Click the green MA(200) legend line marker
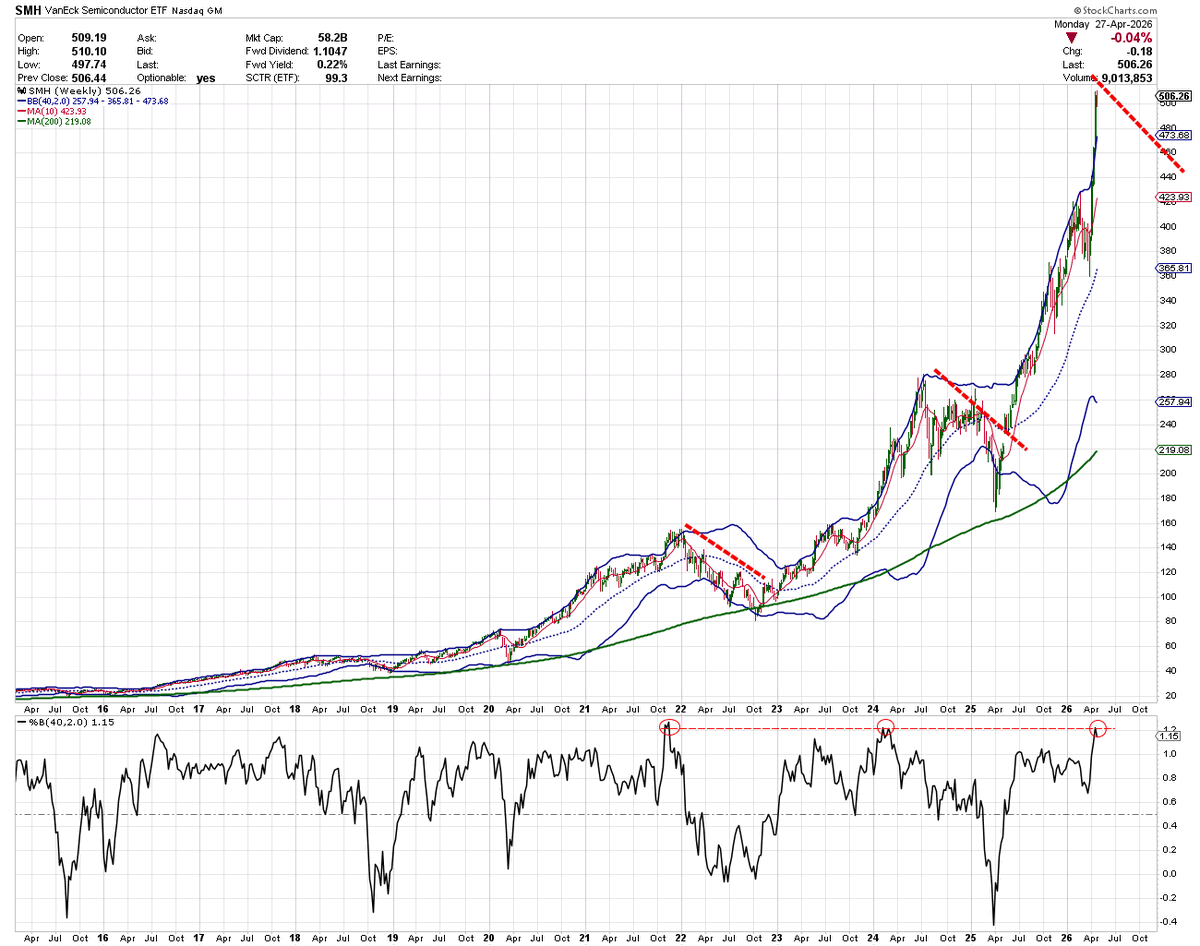This screenshot has height=946, width=1200. (22, 121)
